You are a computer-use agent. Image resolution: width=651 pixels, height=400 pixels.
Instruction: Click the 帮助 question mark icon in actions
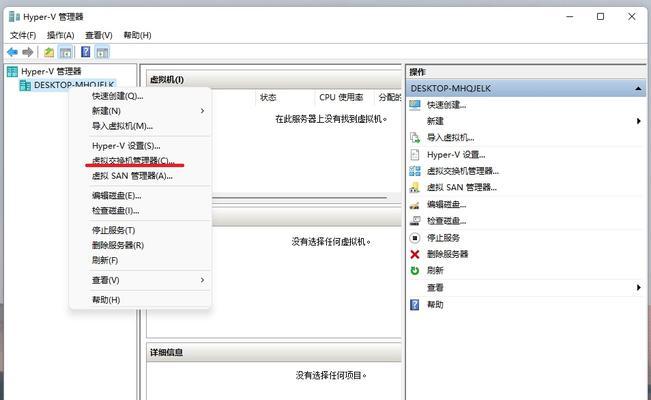(x=415, y=304)
